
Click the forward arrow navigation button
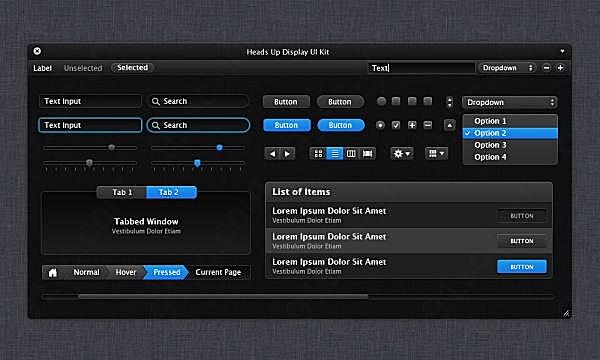click(x=287, y=154)
